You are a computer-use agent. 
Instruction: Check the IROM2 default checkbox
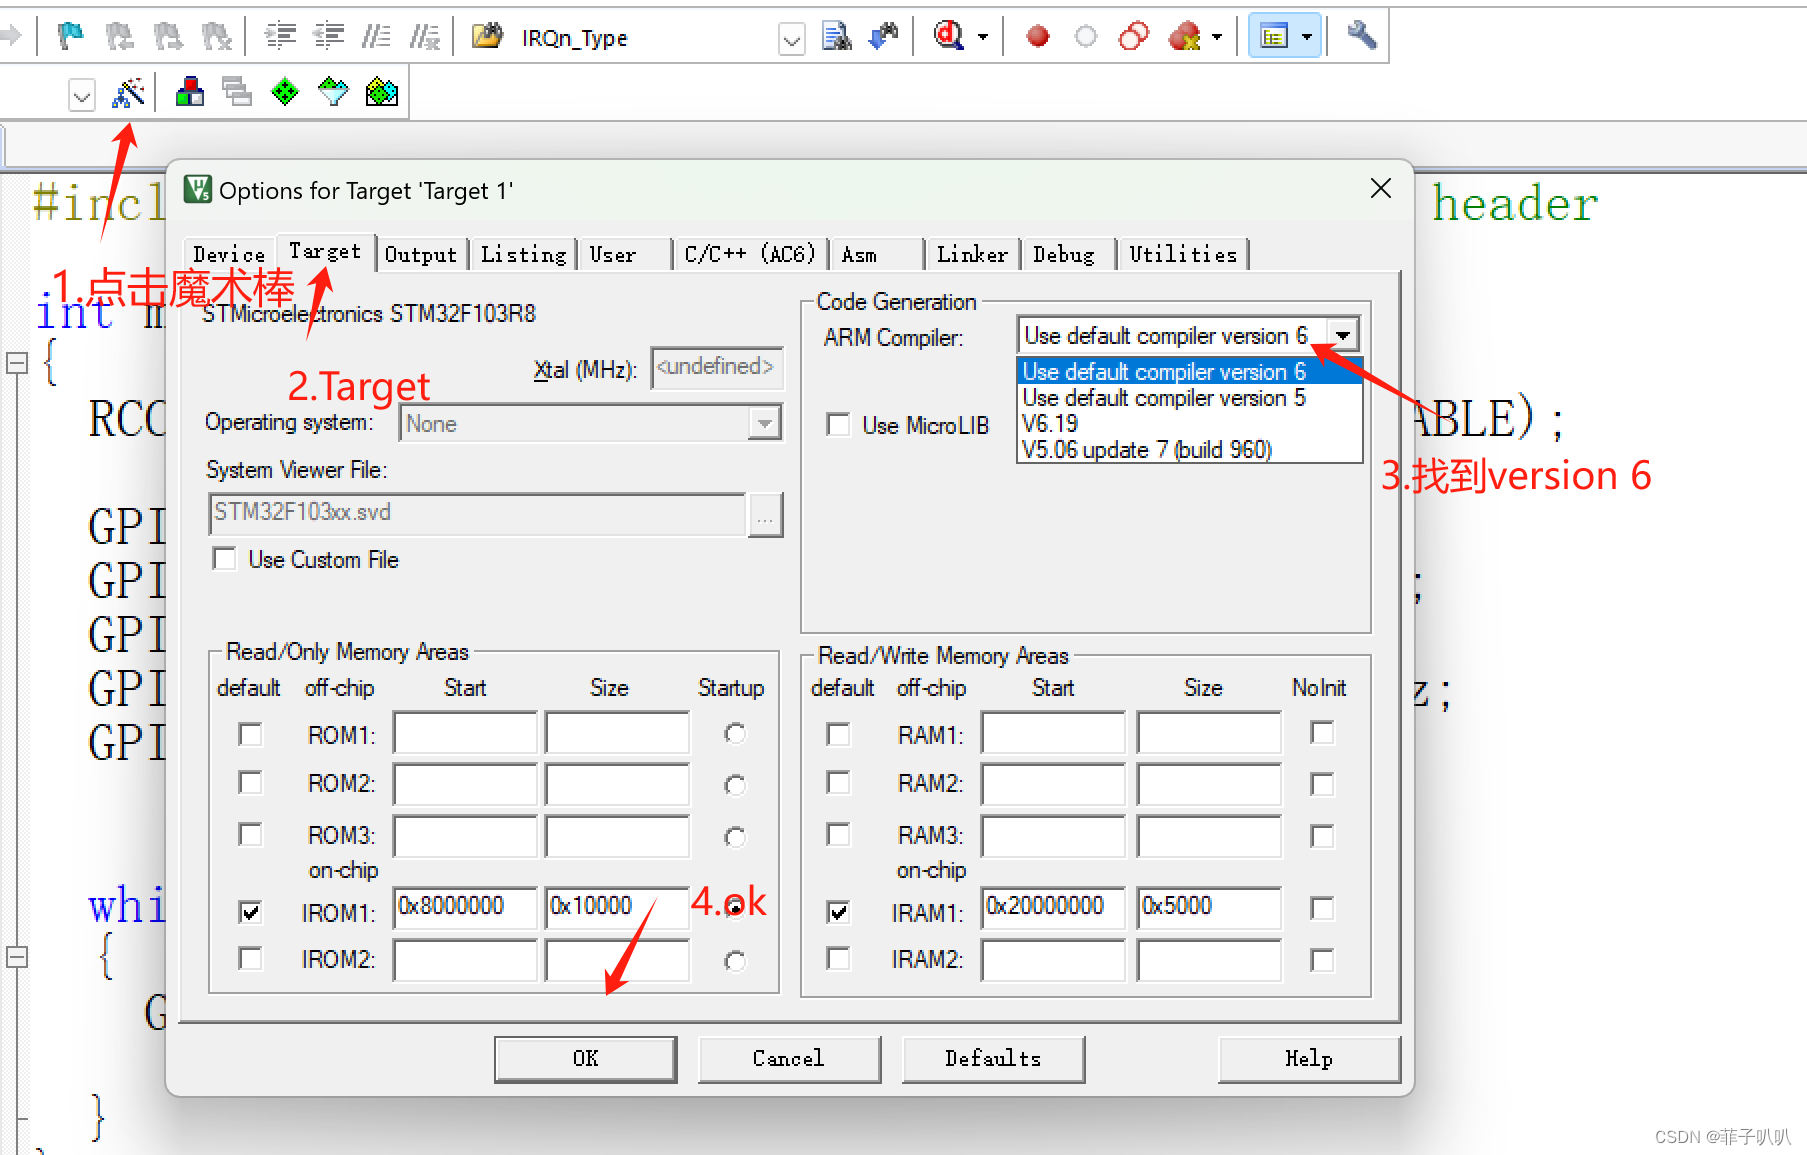250,958
